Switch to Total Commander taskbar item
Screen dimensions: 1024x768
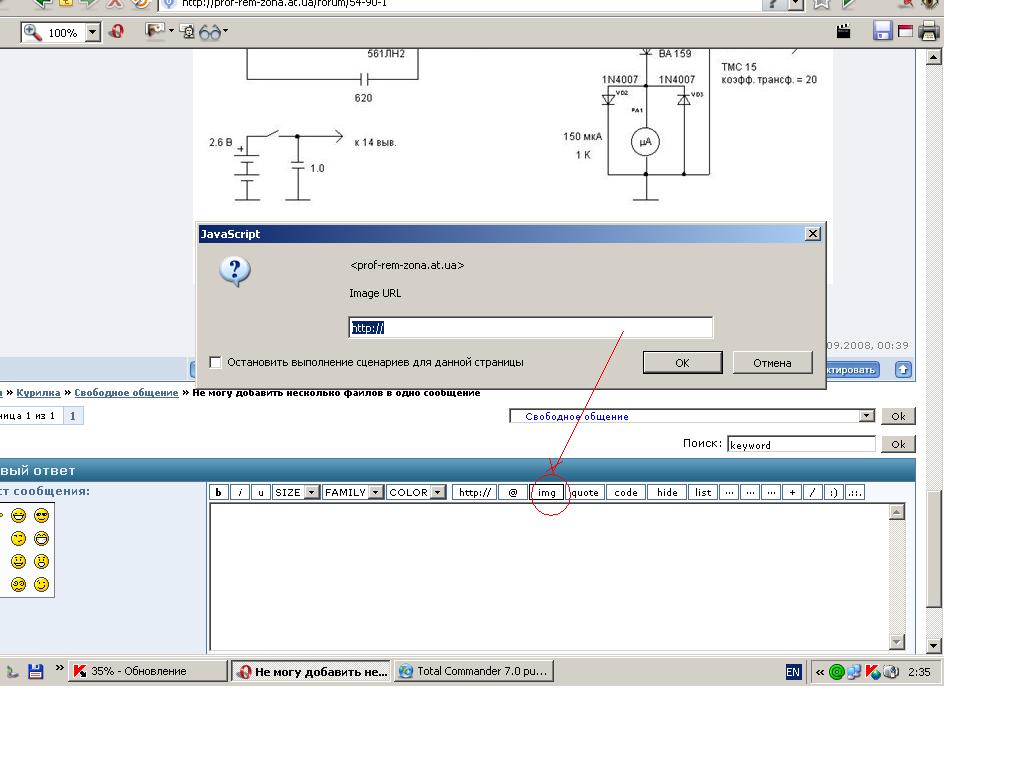474,672
